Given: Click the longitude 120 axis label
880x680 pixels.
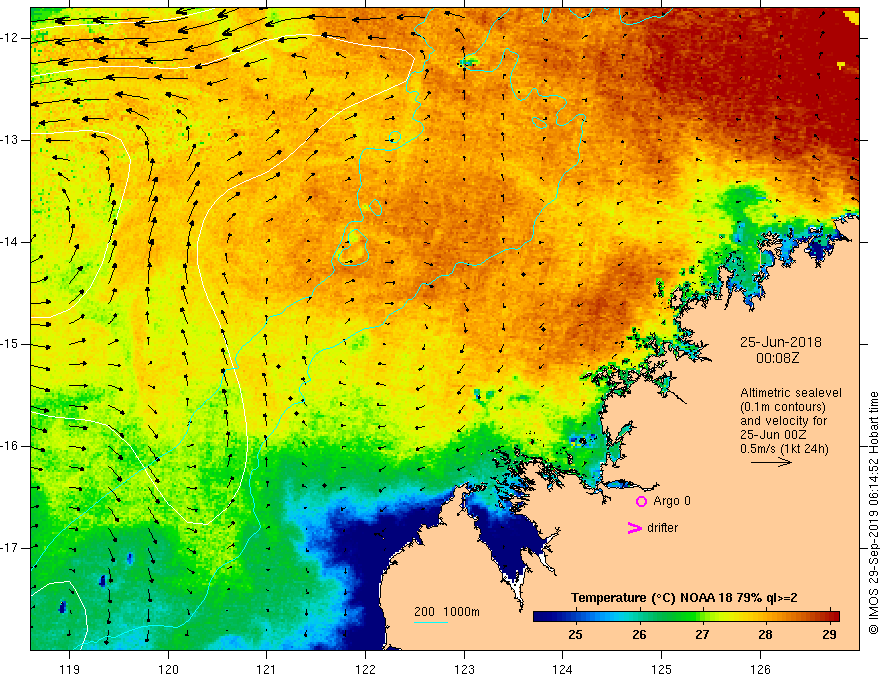Looking at the screenshot, I should [168, 669].
